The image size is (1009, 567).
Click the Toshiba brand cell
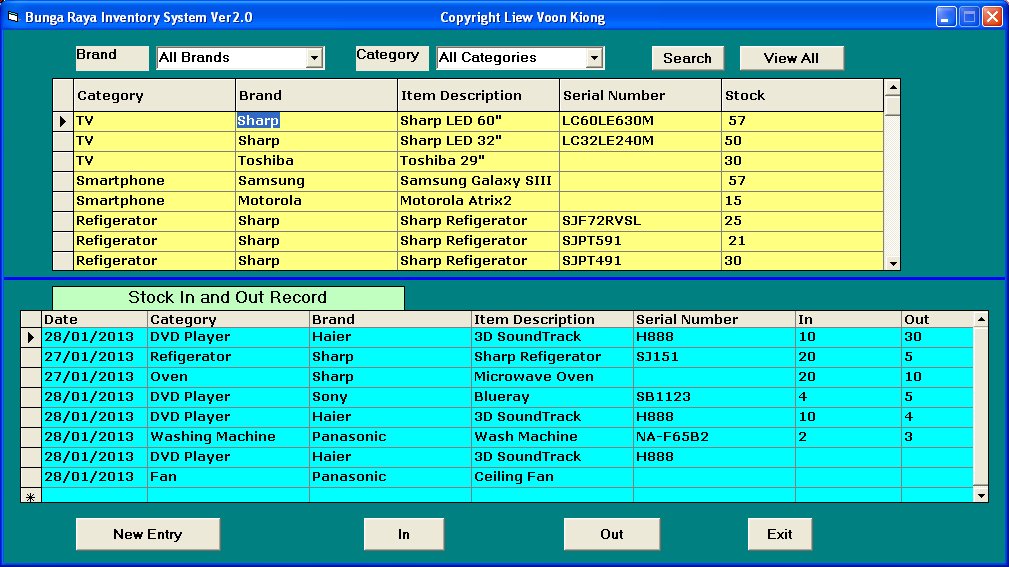click(316, 161)
